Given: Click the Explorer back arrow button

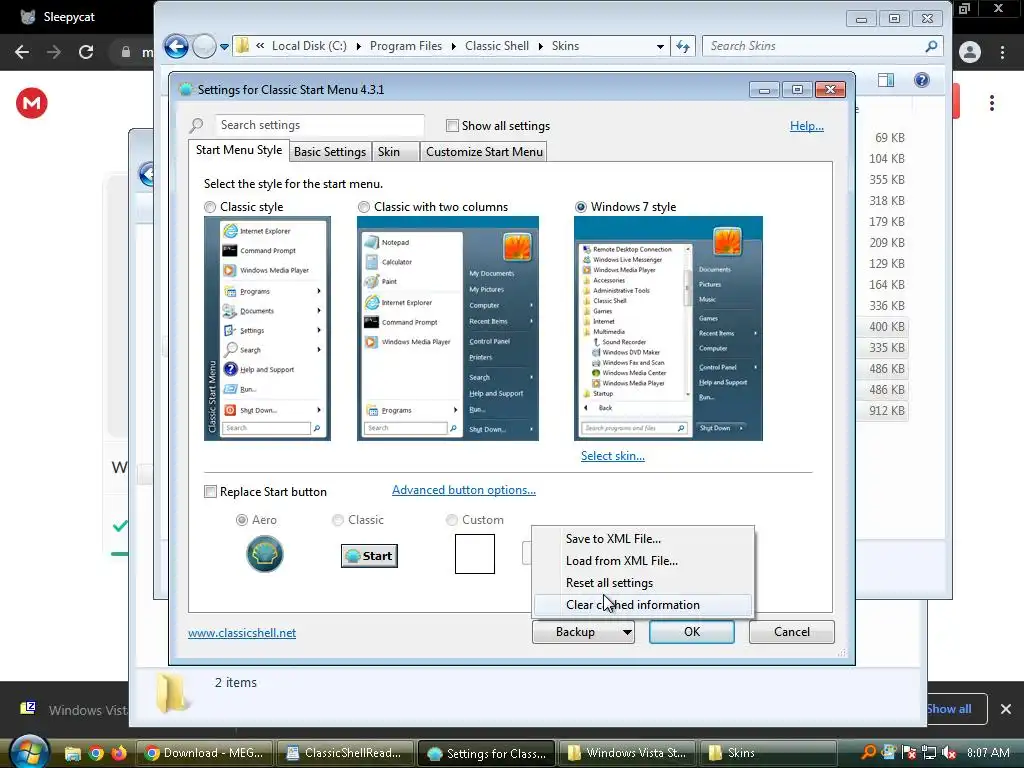Looking at the screenshot, I should [176, 46].
